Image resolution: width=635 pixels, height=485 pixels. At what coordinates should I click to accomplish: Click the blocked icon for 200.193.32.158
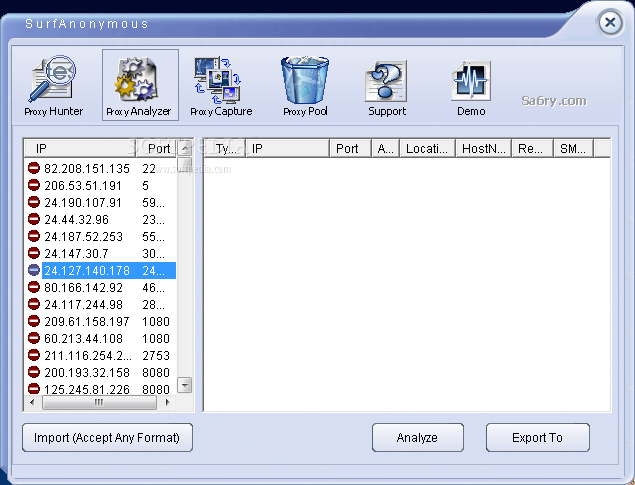[x=34, y=372]
